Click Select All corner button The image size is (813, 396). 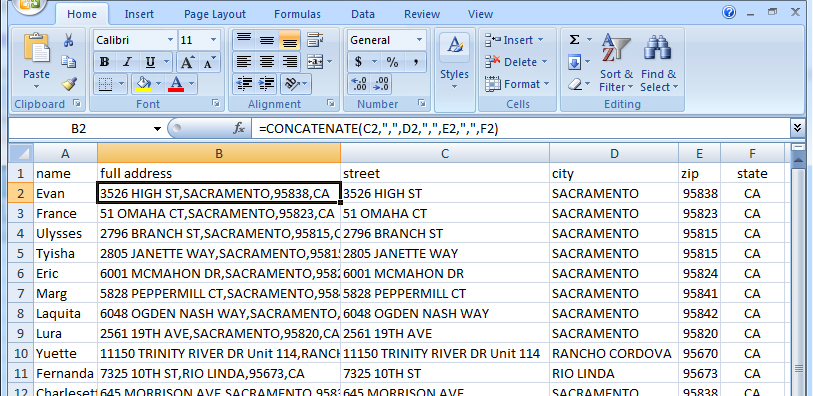(21, 153)
